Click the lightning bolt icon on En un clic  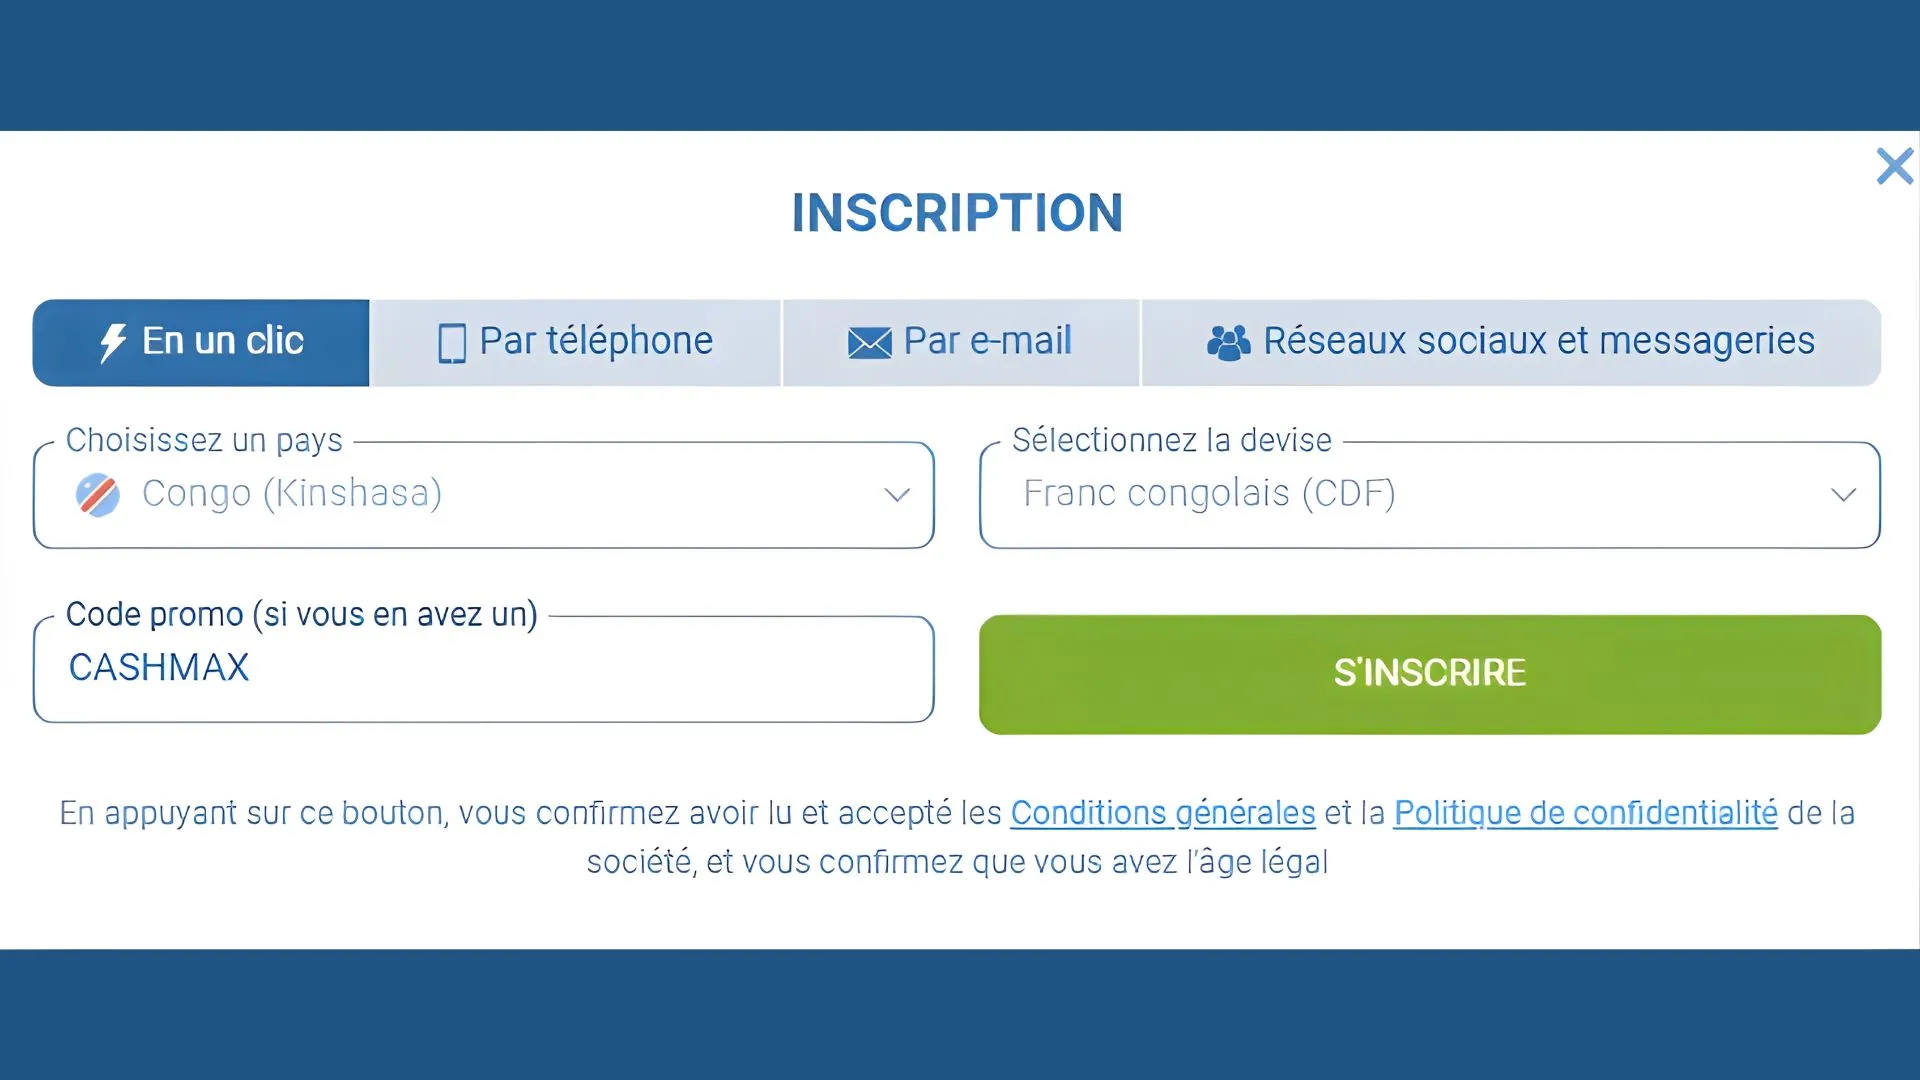point(112,341)
